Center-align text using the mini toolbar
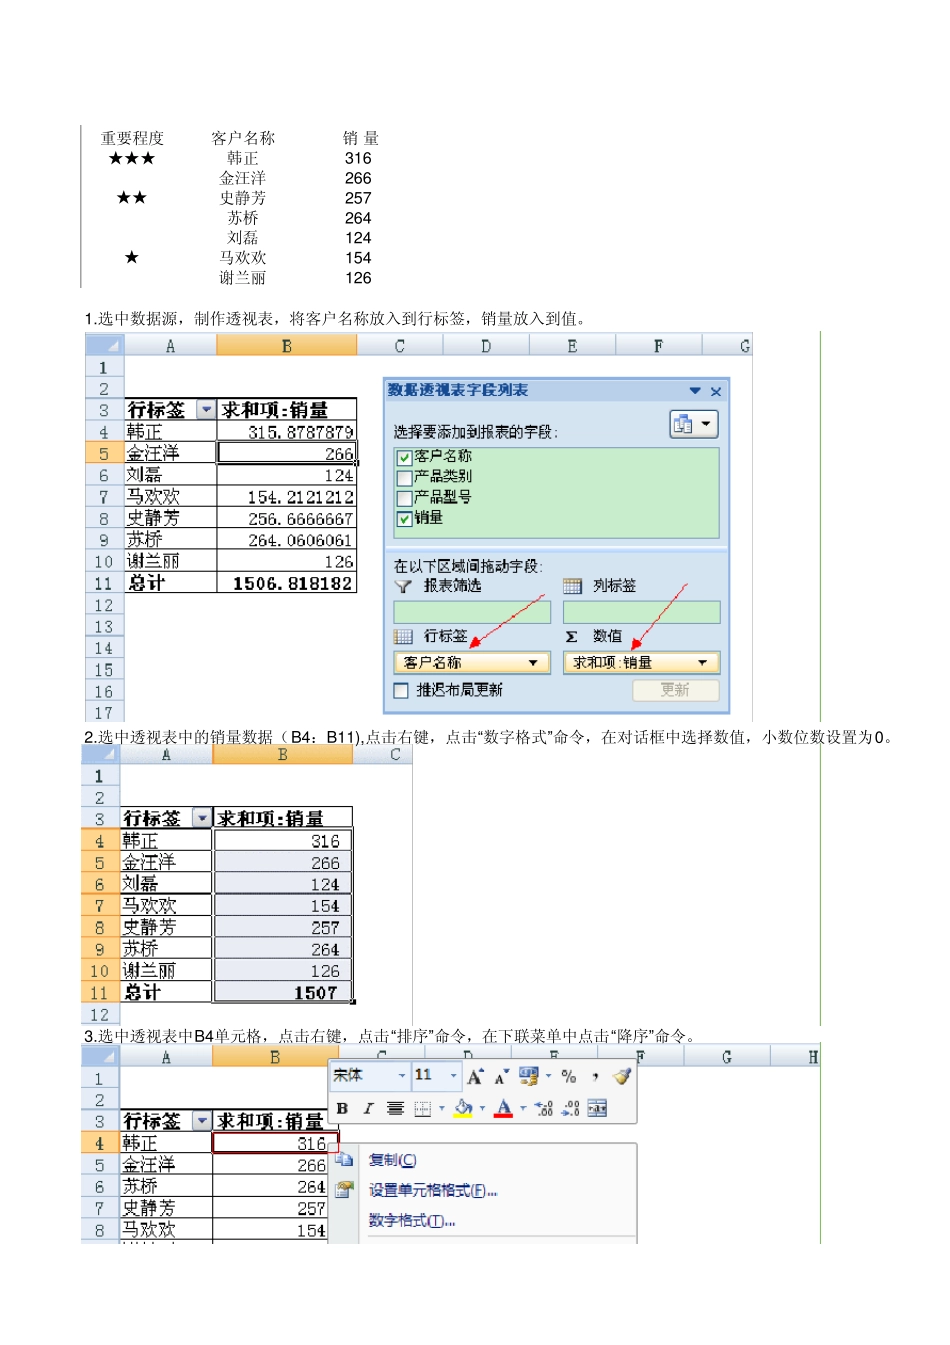Image resolution: width=950 pixels, height=1345 pixels. 395,1108
